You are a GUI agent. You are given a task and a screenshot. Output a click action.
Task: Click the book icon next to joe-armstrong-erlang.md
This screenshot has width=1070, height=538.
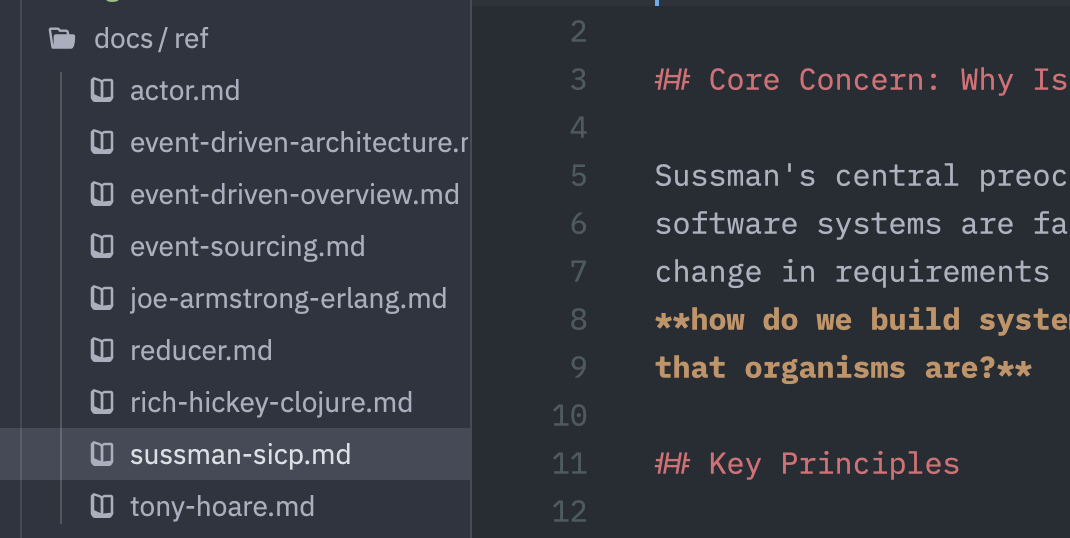click(x=101, y=299)
